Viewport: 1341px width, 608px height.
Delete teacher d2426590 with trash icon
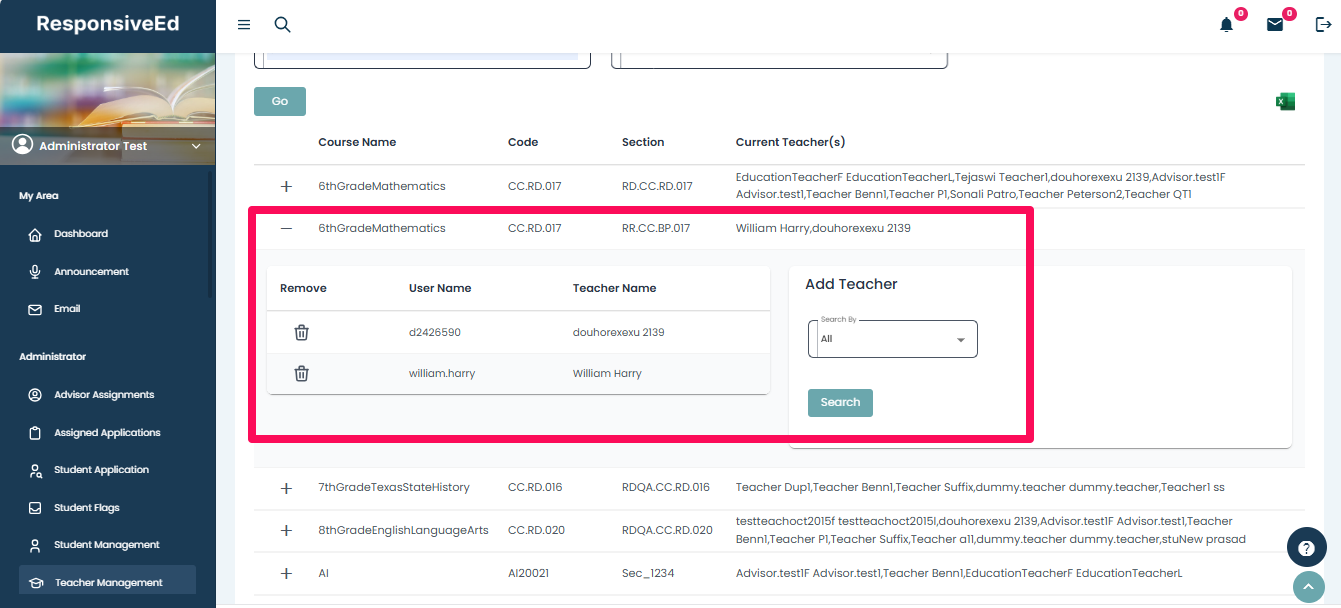click(301, 332)
